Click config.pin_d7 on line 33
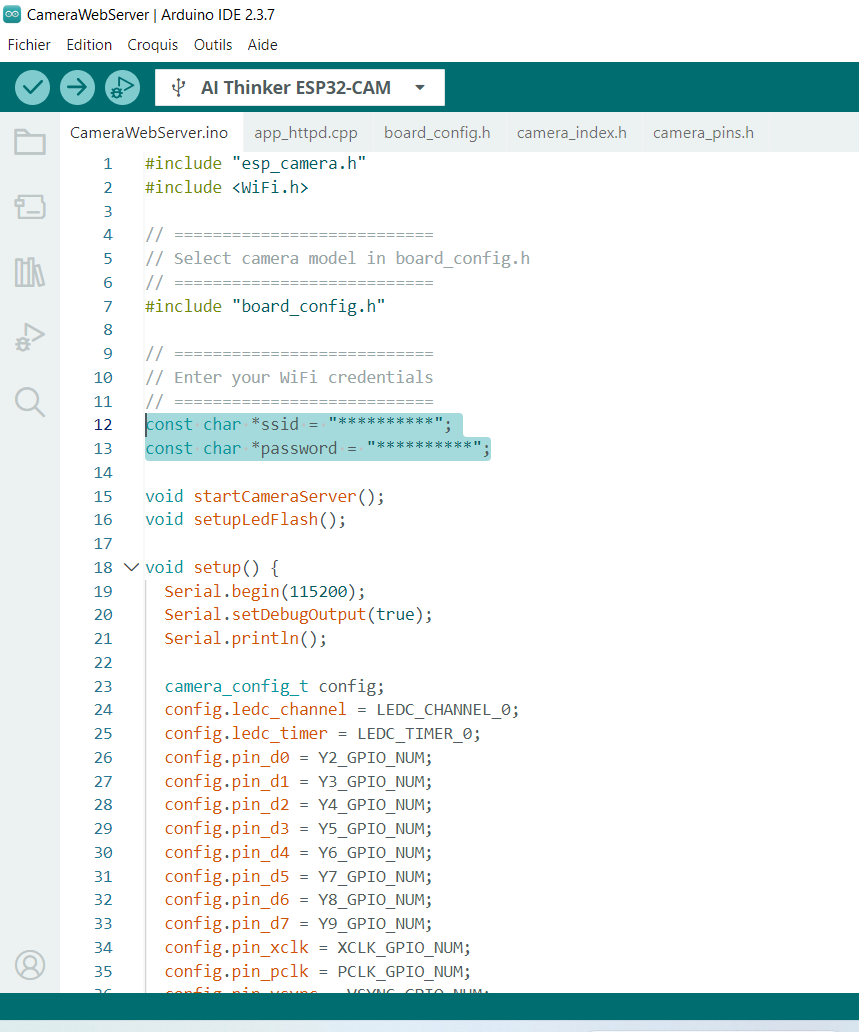Image resolution: width=859 pixels, height=1032 pixels. point(227,923)
